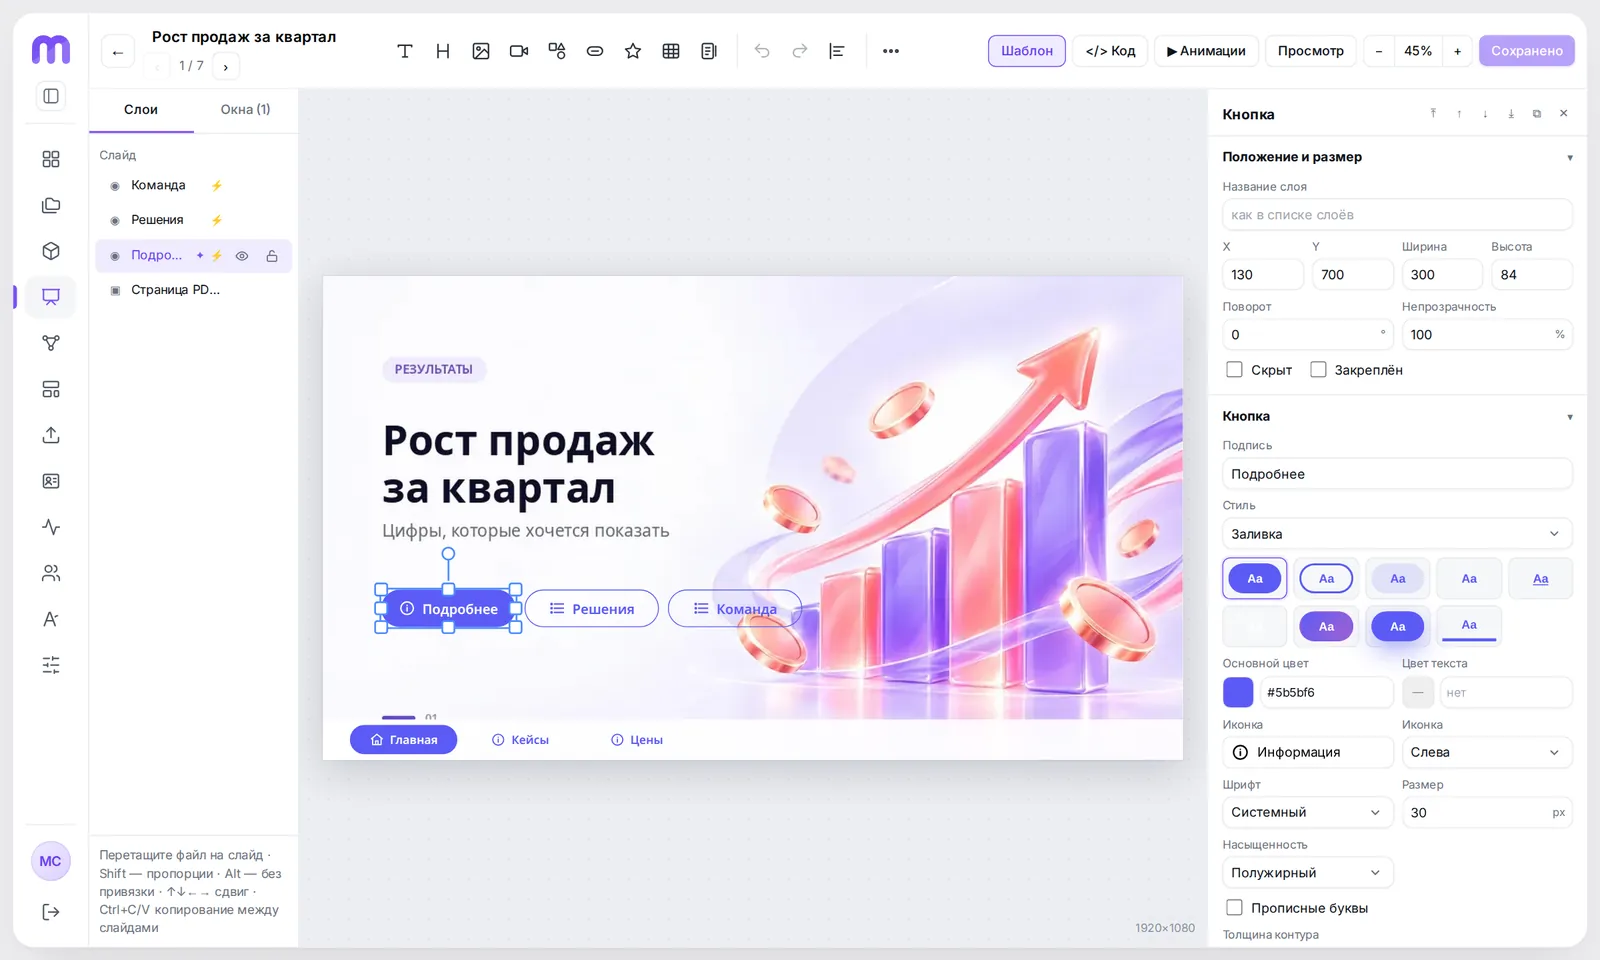Open the Насыщенность dropdown Полужирный
The image size is (1600, 960).
pyautogui.click(x=1307, y=873)
